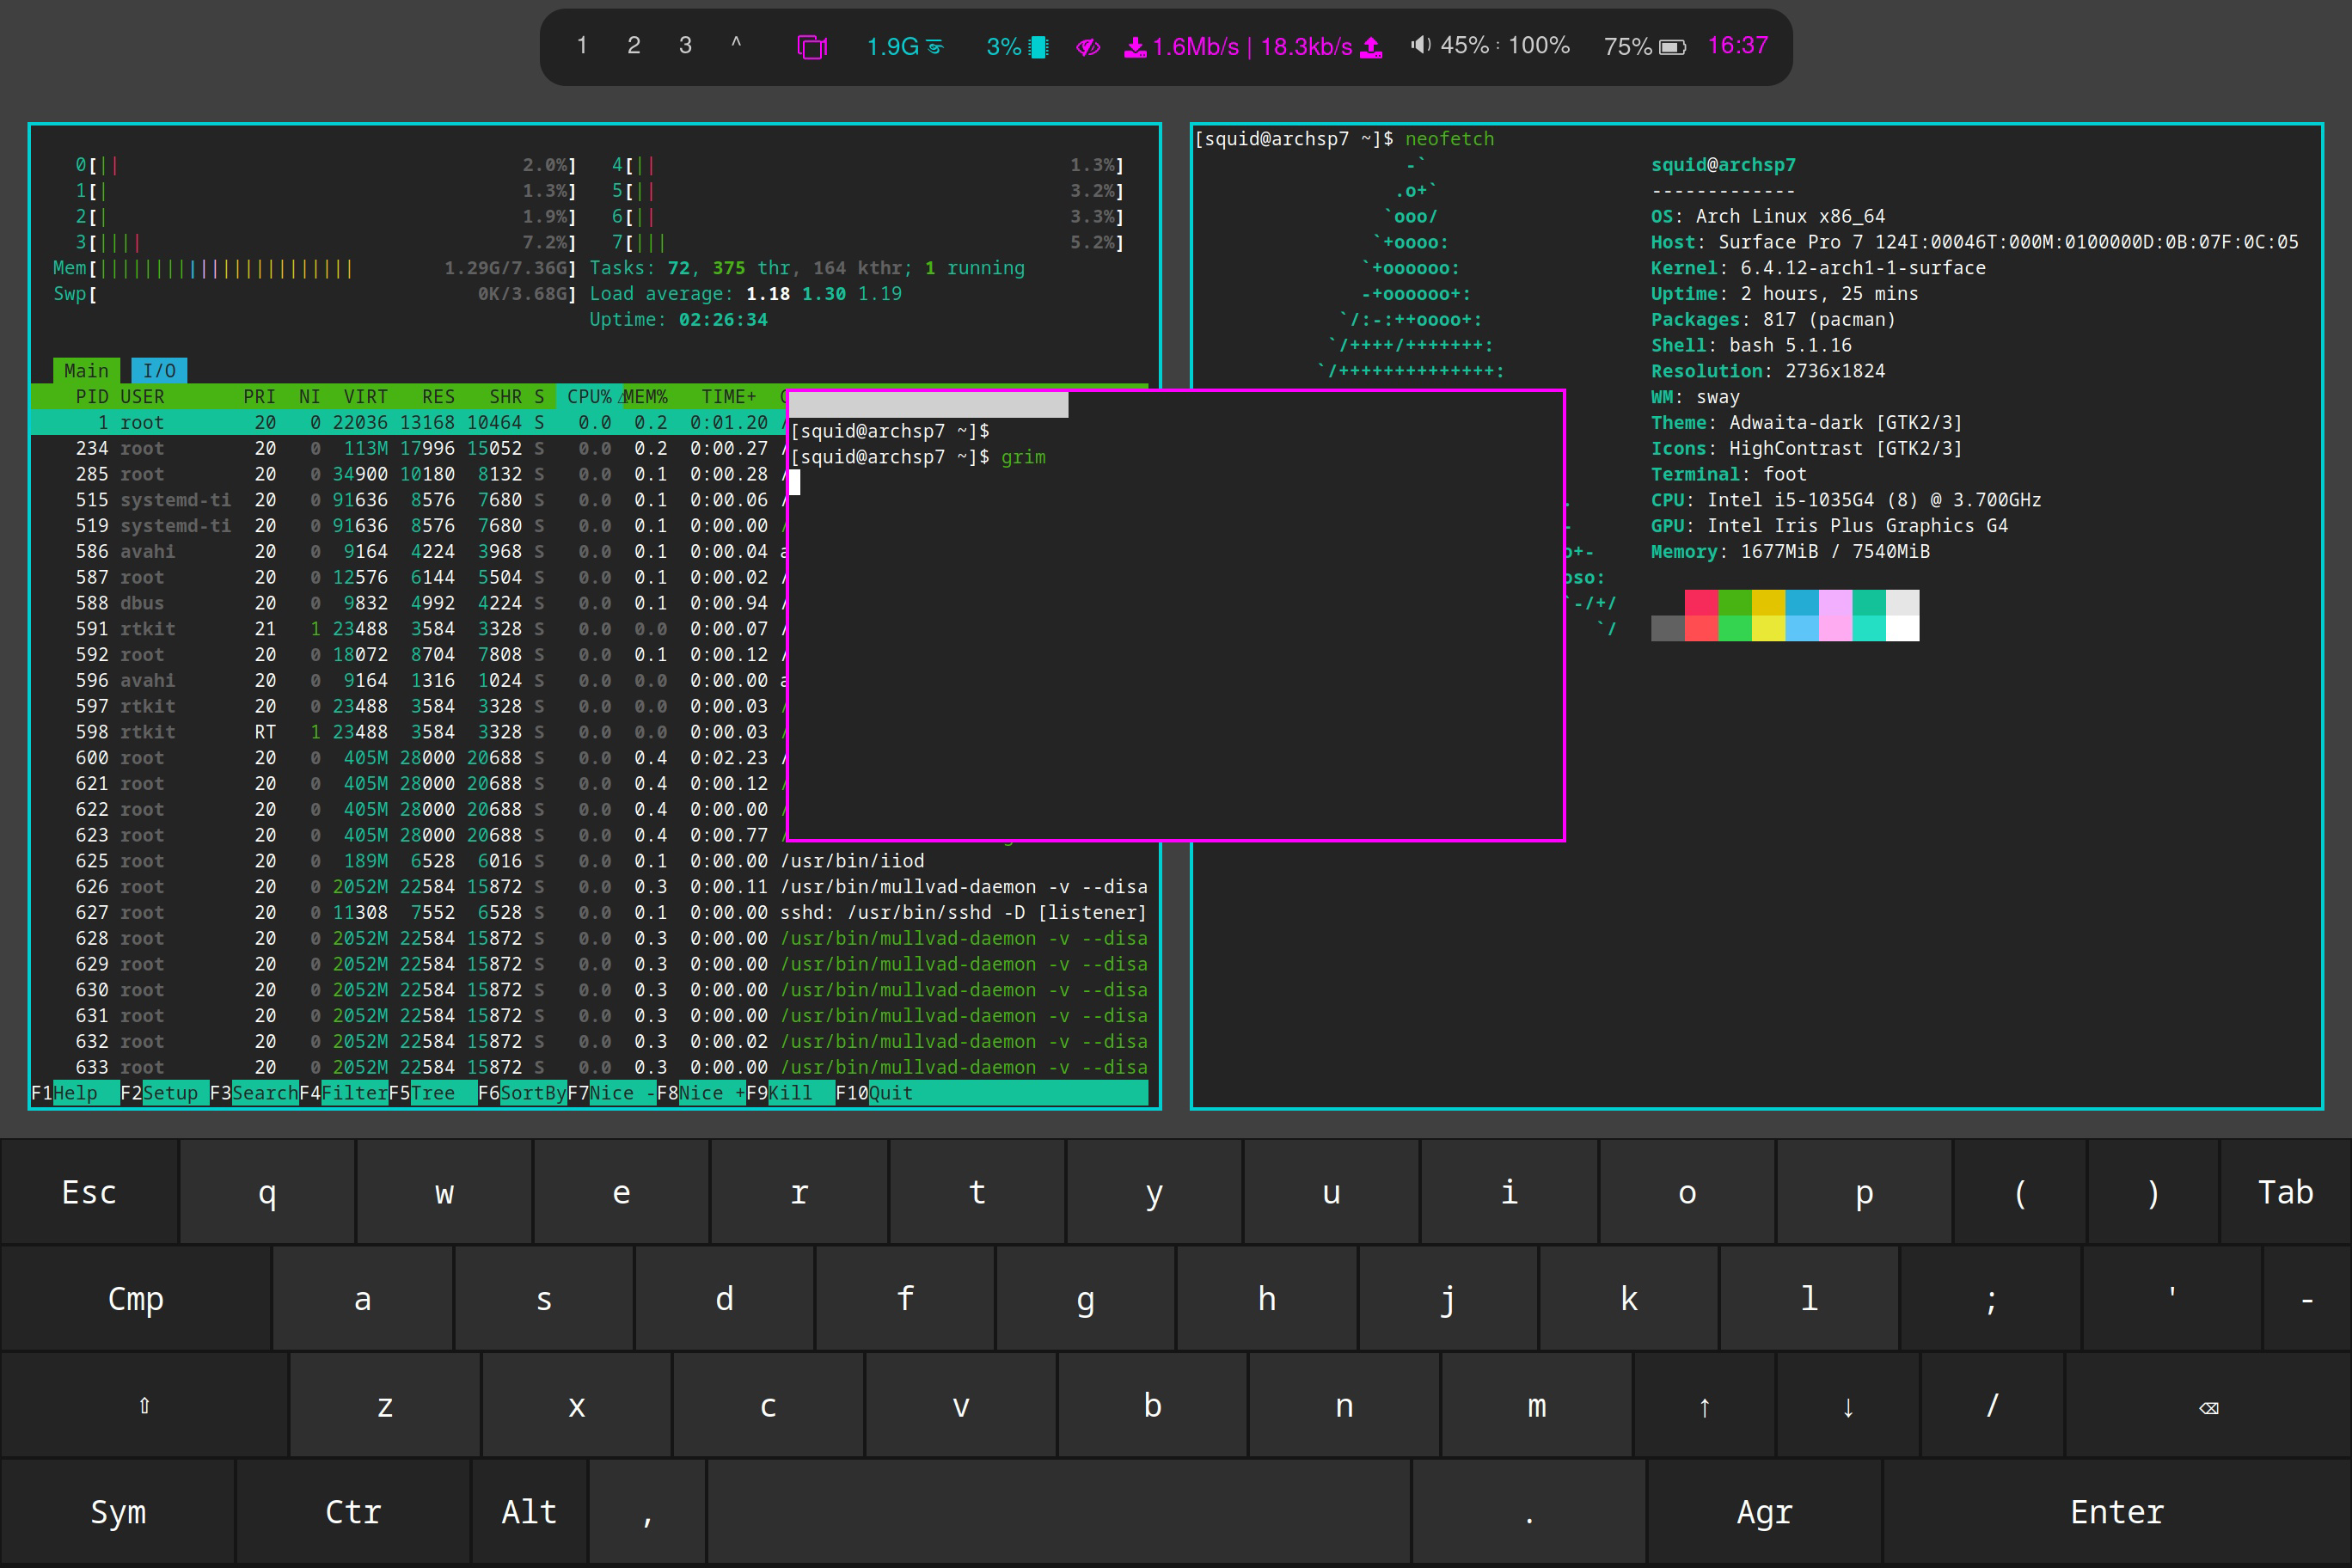This screenshot has width=2352, height=1568.
Task: Click the CPU% column header to sort
Action: pos(588,397)
